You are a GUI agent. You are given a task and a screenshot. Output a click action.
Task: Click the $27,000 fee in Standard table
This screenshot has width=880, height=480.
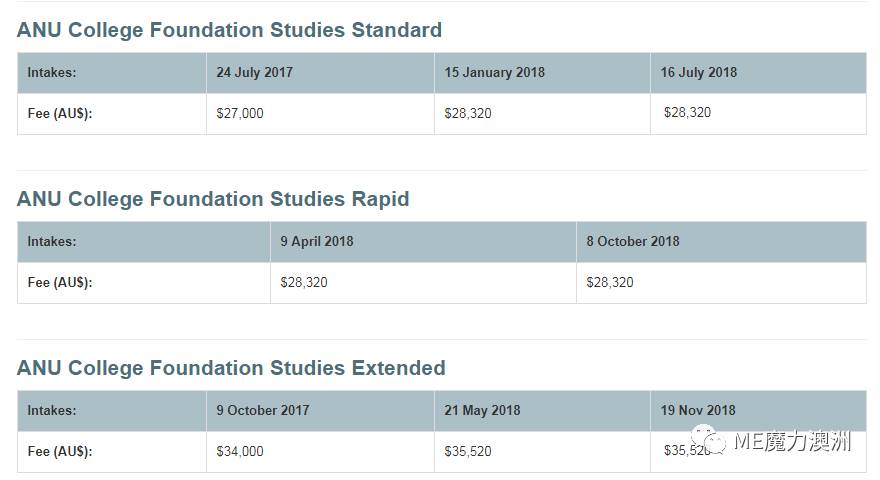tap(240, 113)
